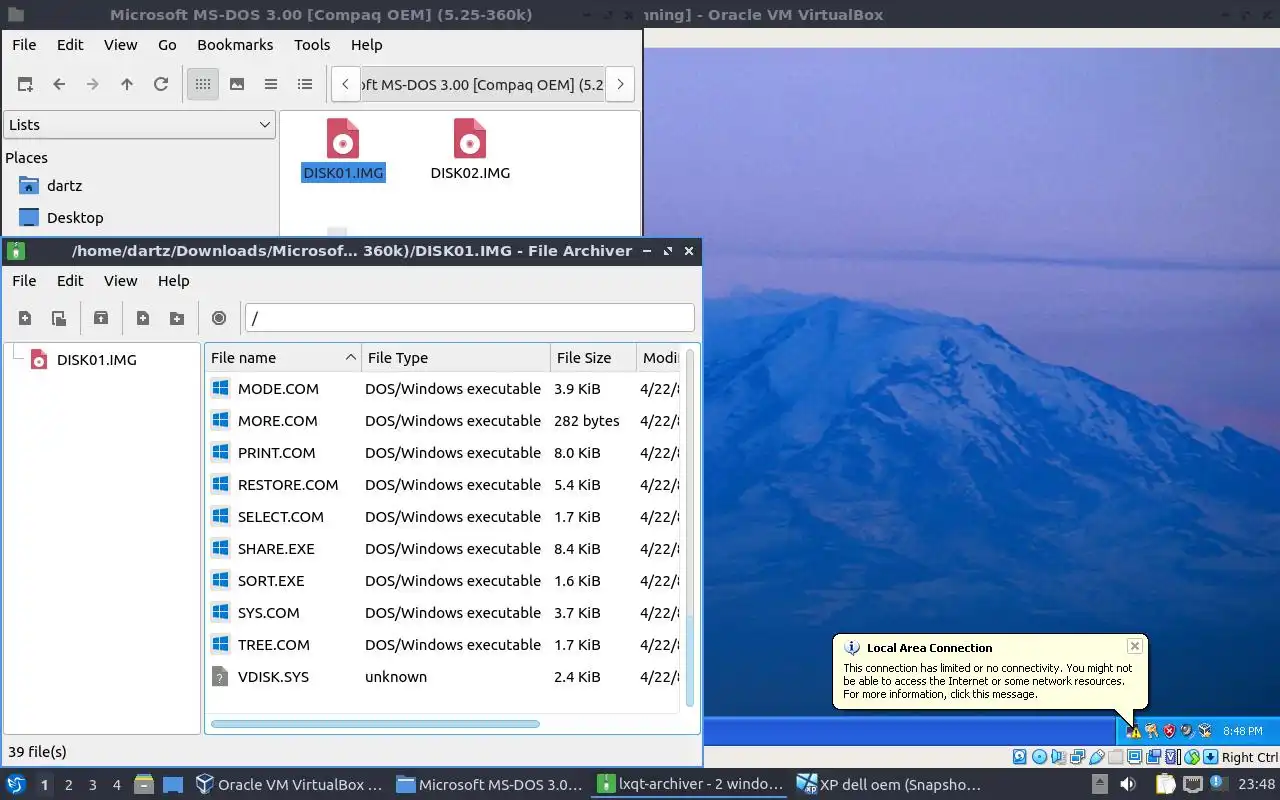Image resolution: width=1280 pixels, height=800 pixels.
Task: Sort by the File name column header
Action: coord(283,357)
